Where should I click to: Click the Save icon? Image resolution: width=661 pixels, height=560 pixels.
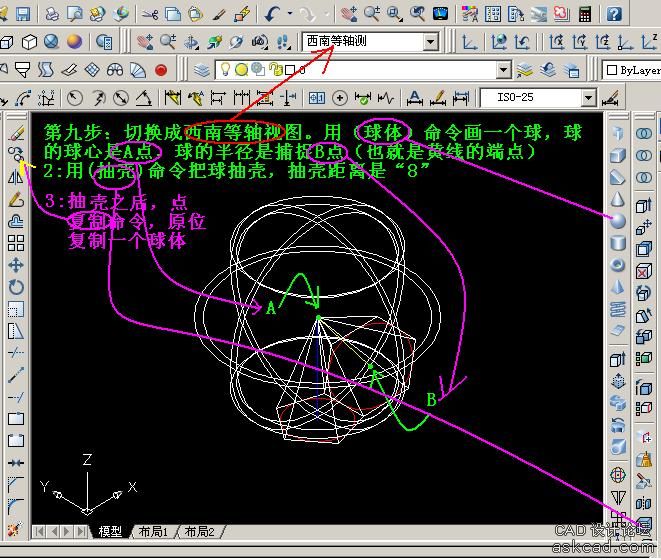[x=23, y=14]
